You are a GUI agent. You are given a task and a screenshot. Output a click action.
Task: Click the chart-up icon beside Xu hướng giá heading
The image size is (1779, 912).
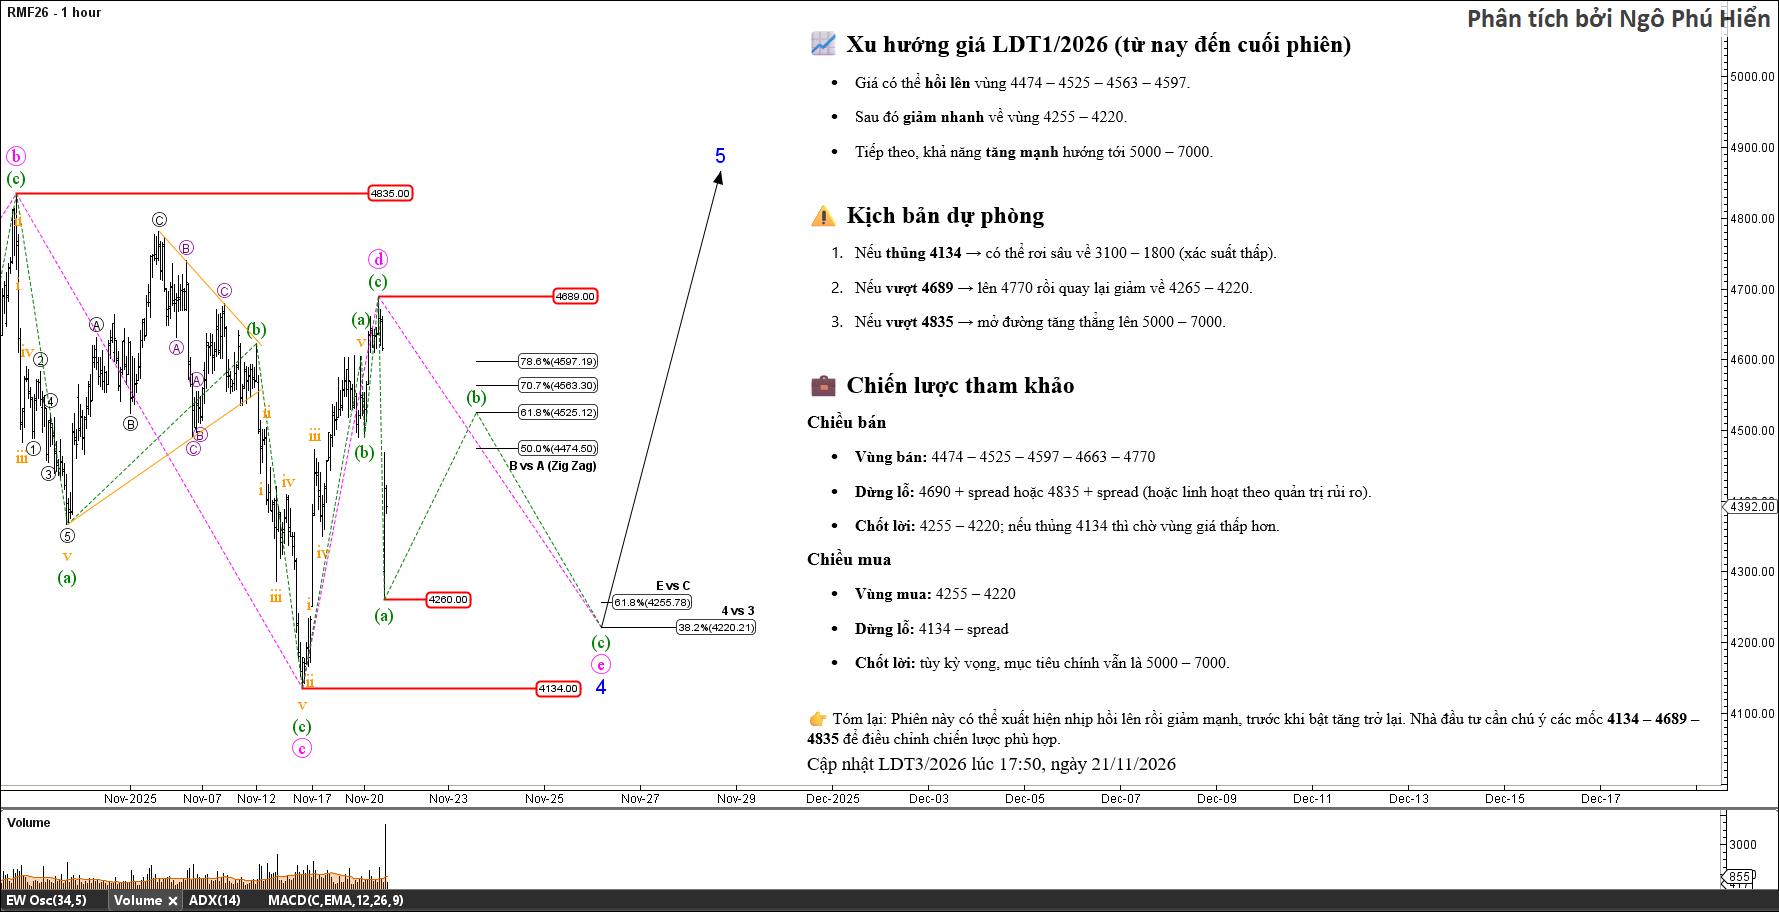tap(822, 44)
